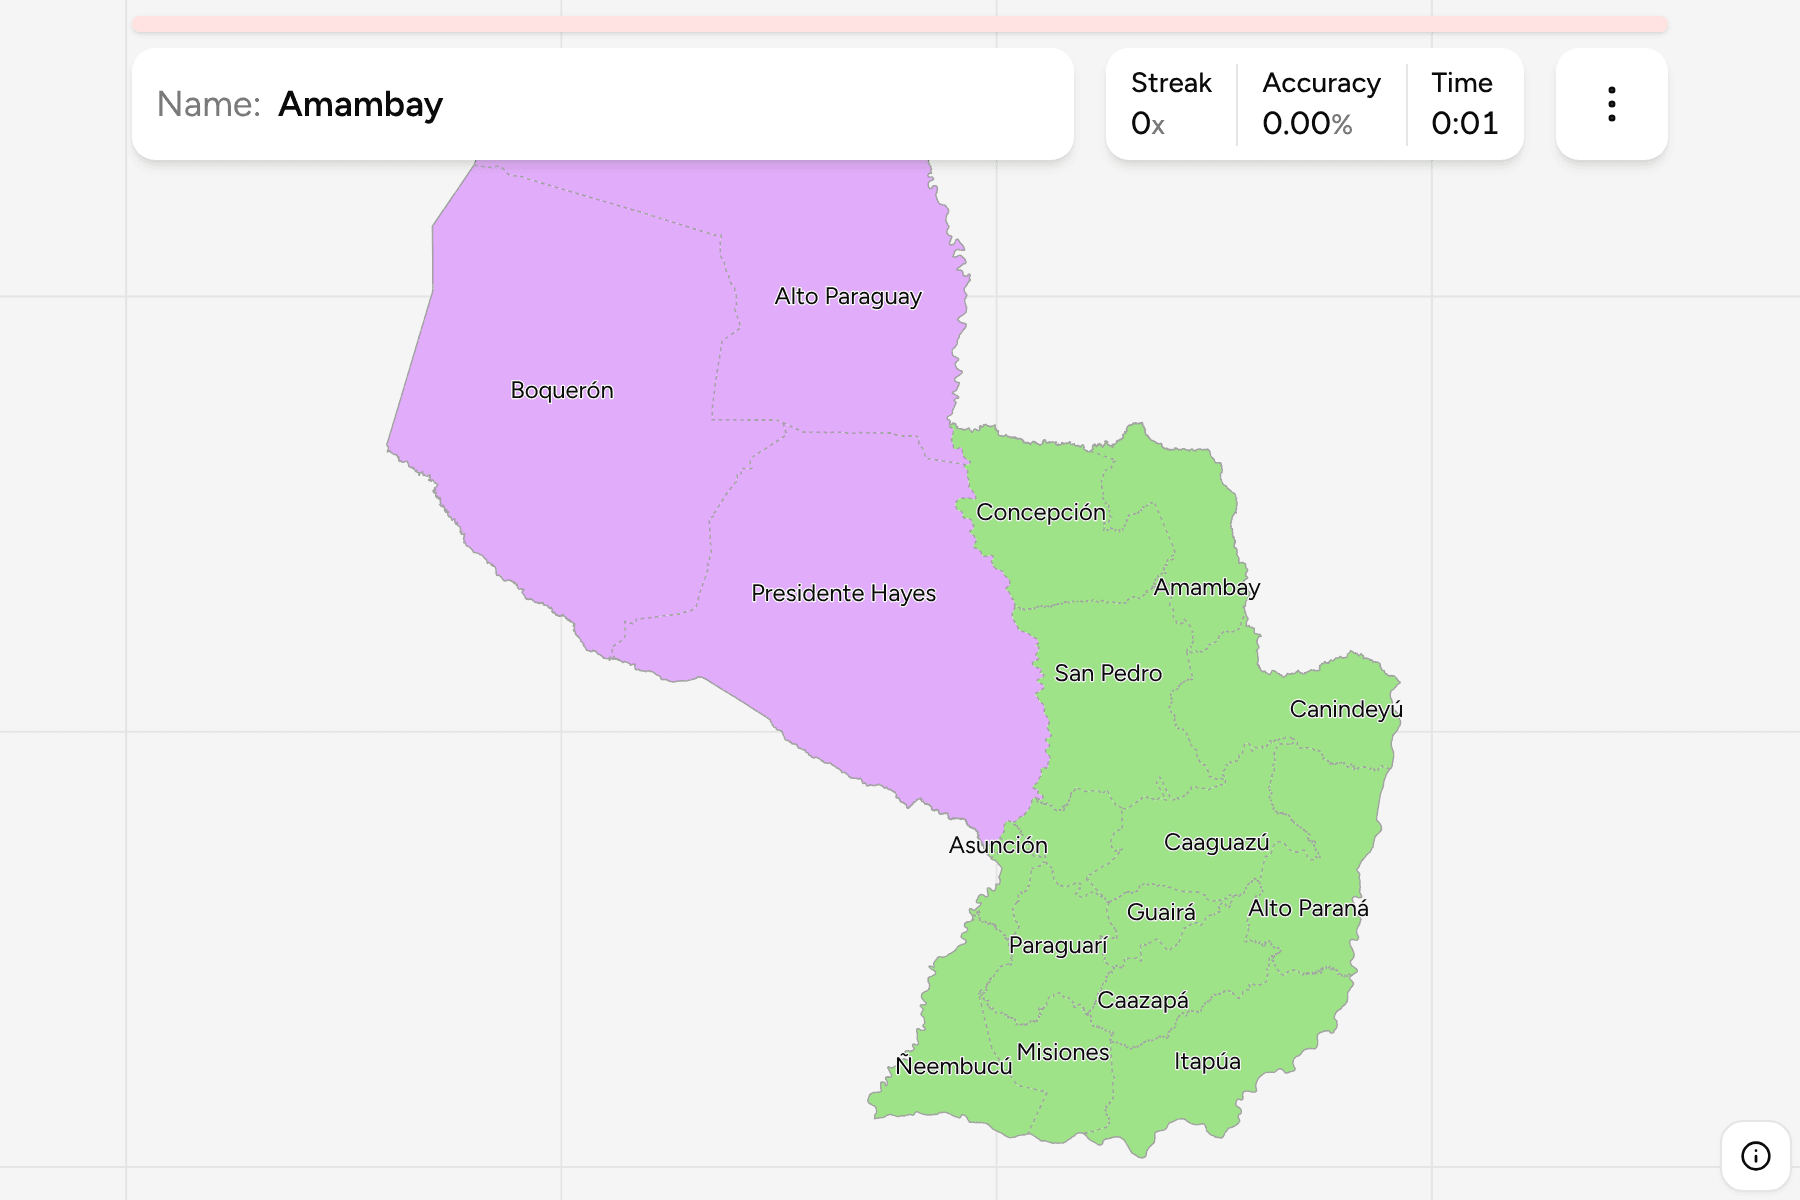
Task: Select the Boquerón region
Action: pos(562,390)
